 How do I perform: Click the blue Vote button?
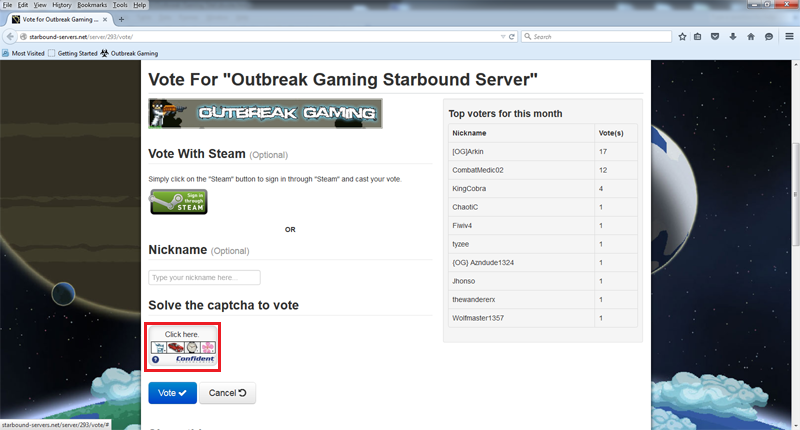pos(172,393)
